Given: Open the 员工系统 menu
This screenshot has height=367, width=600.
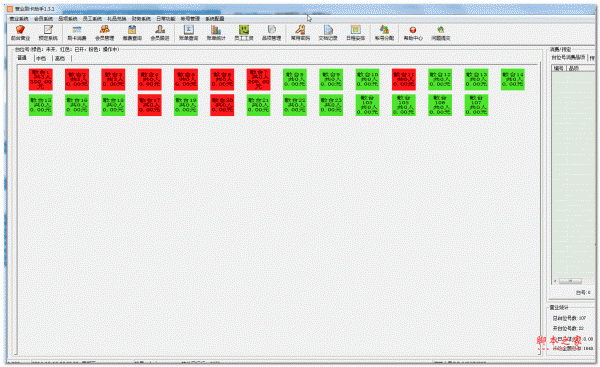Looking at the screenshot, I should 92,19.
